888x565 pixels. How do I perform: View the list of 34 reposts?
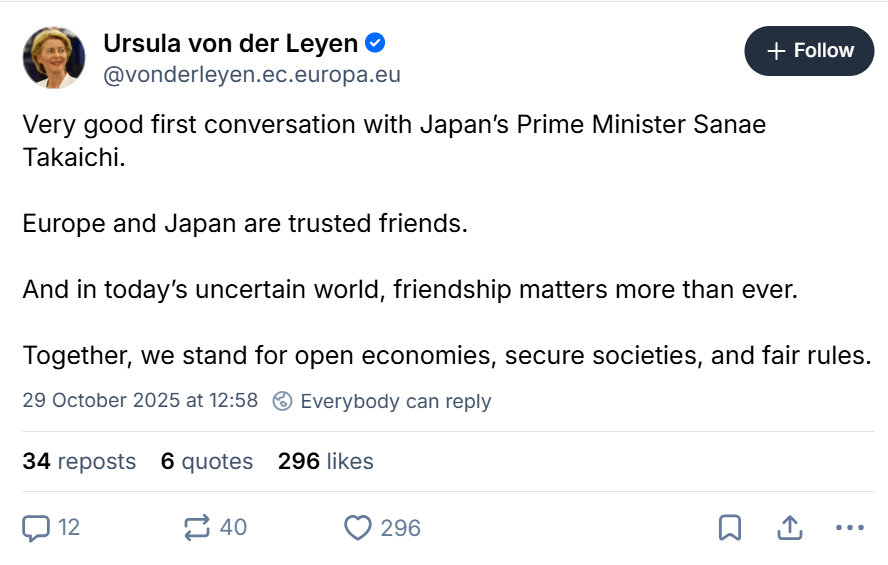pos(79,461)
